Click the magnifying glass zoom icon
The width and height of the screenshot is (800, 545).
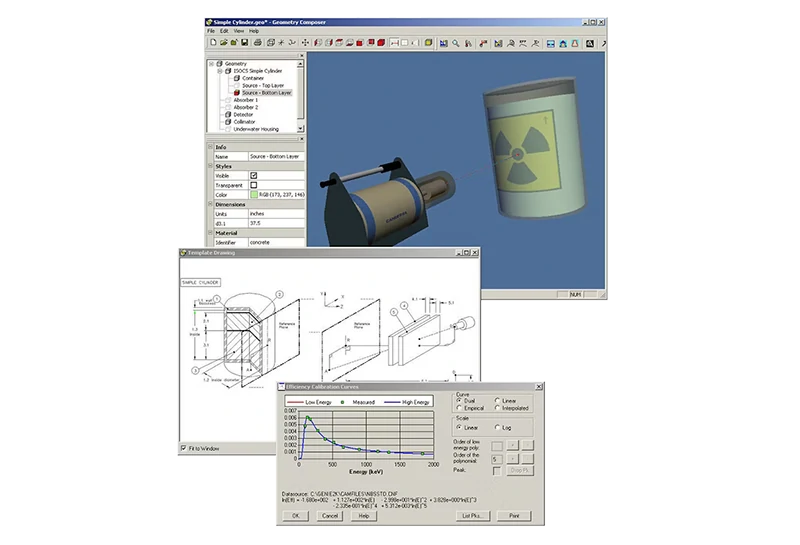(x=456, y=43)
